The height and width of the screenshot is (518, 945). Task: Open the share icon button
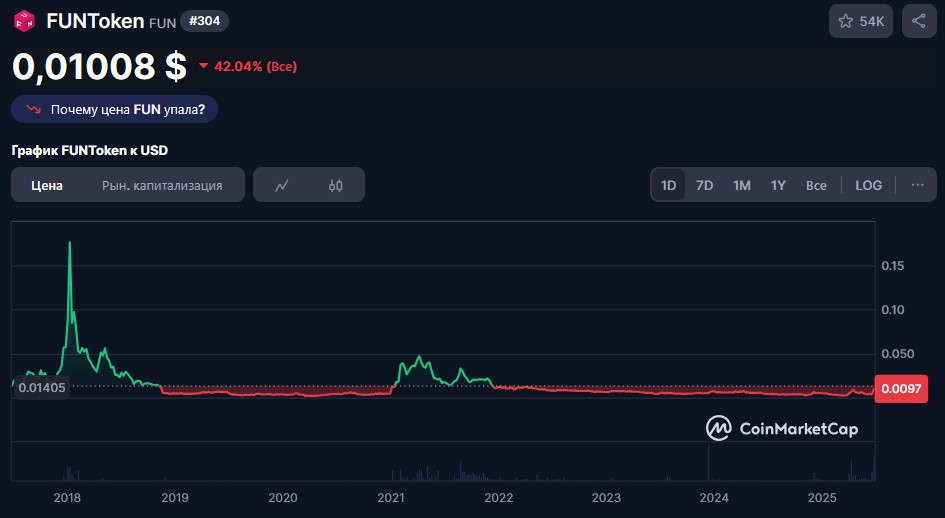pos(919,21)
